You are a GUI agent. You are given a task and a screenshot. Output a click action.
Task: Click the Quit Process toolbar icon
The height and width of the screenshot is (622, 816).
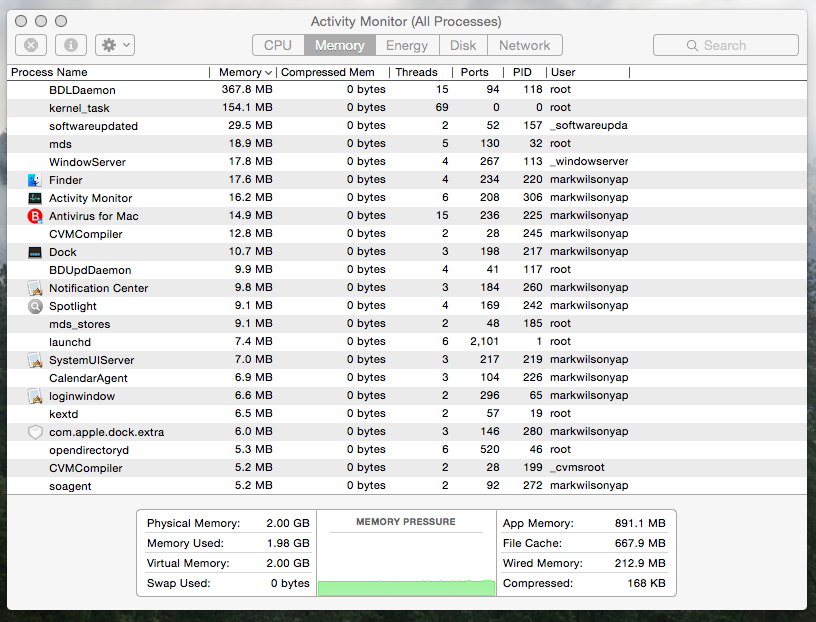pos(31,45)
